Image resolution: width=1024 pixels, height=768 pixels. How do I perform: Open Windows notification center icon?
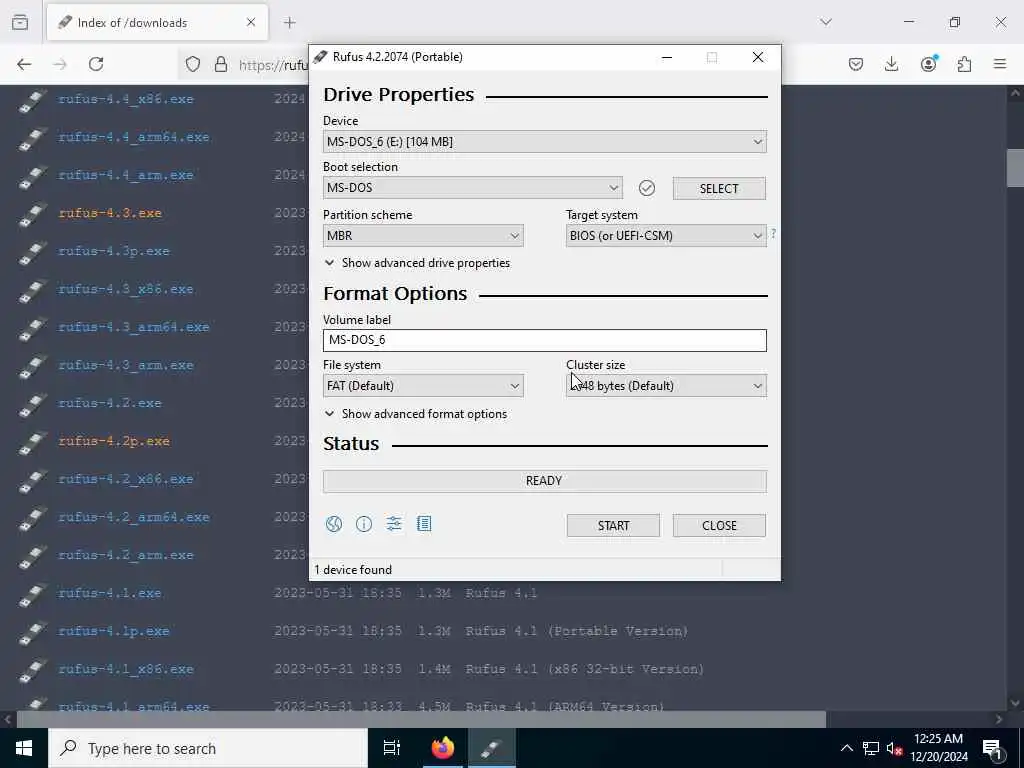[993, 748]
